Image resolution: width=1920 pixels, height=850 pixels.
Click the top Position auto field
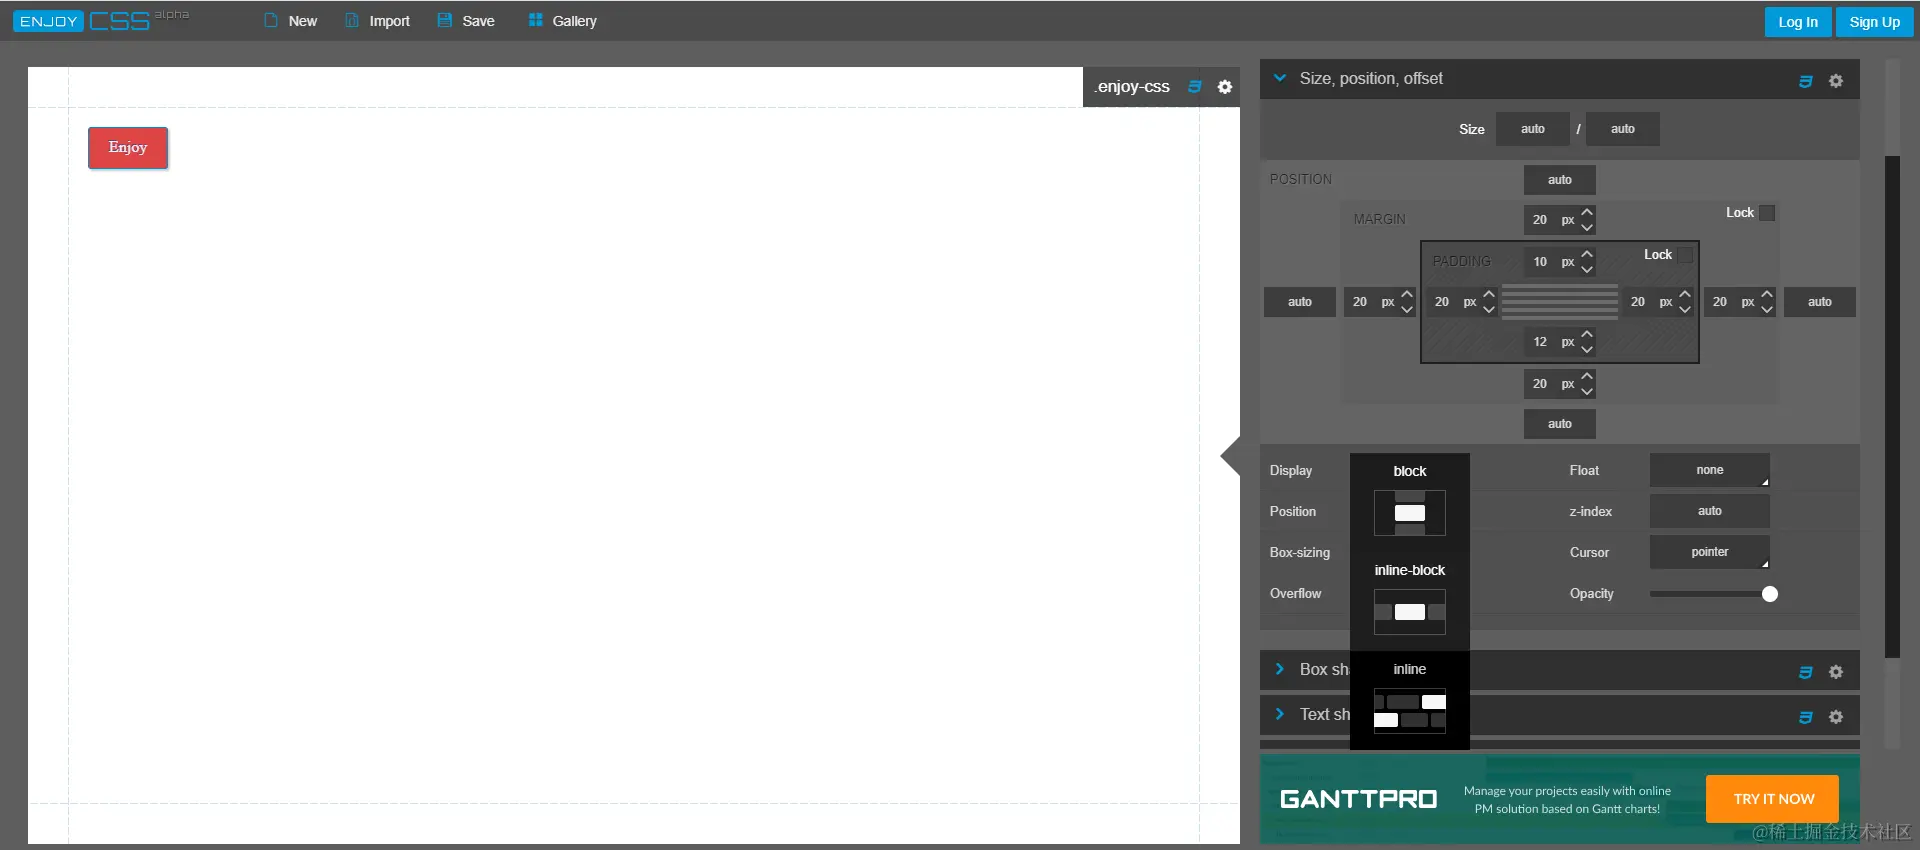1560,180
